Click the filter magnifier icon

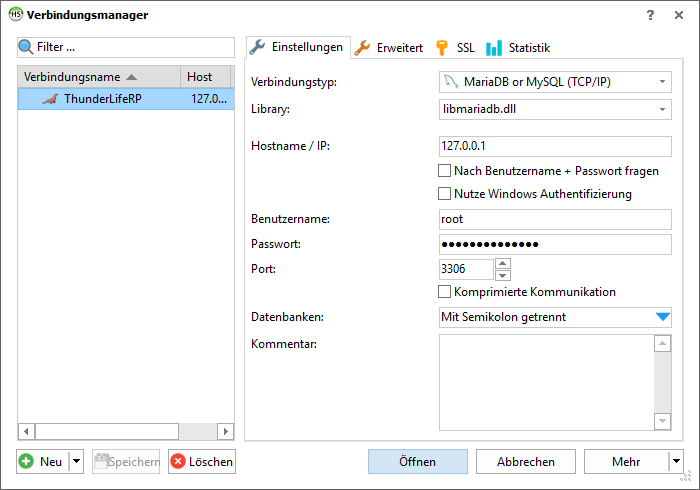tap(26, 47)
